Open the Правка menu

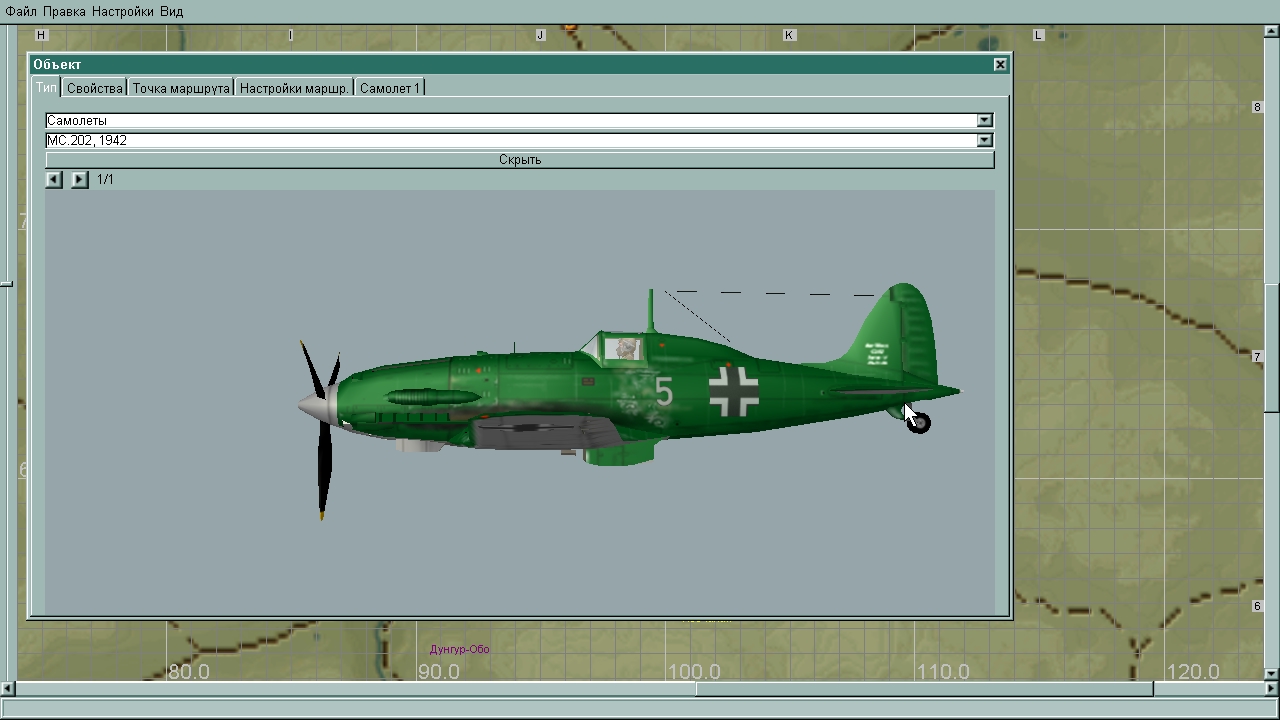click(64, 11)
